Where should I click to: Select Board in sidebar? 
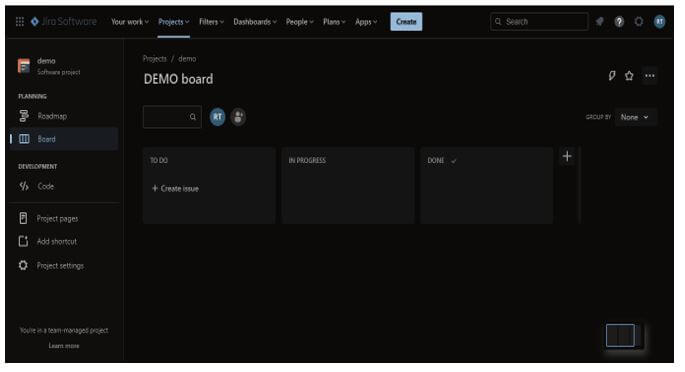[64, 139]
